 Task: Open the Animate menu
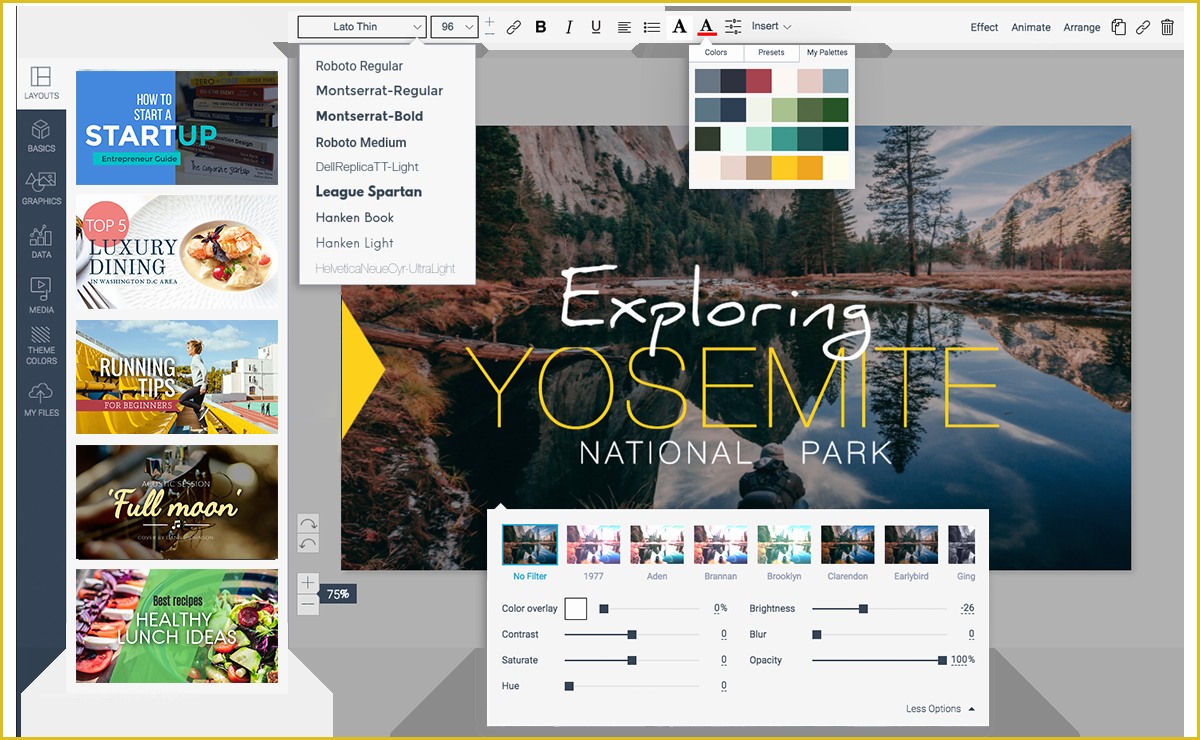[1031, 27]
